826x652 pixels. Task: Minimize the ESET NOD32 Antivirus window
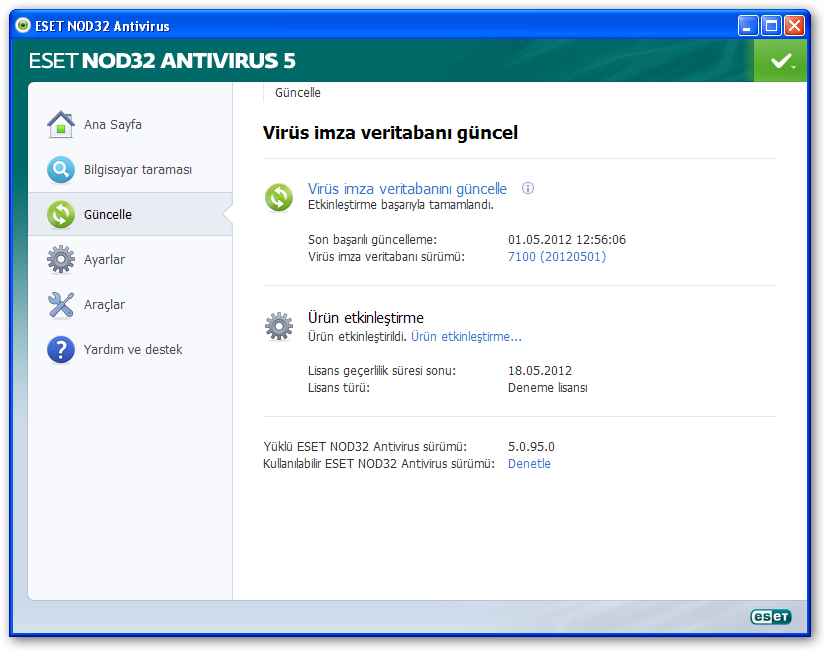[748, 25]
